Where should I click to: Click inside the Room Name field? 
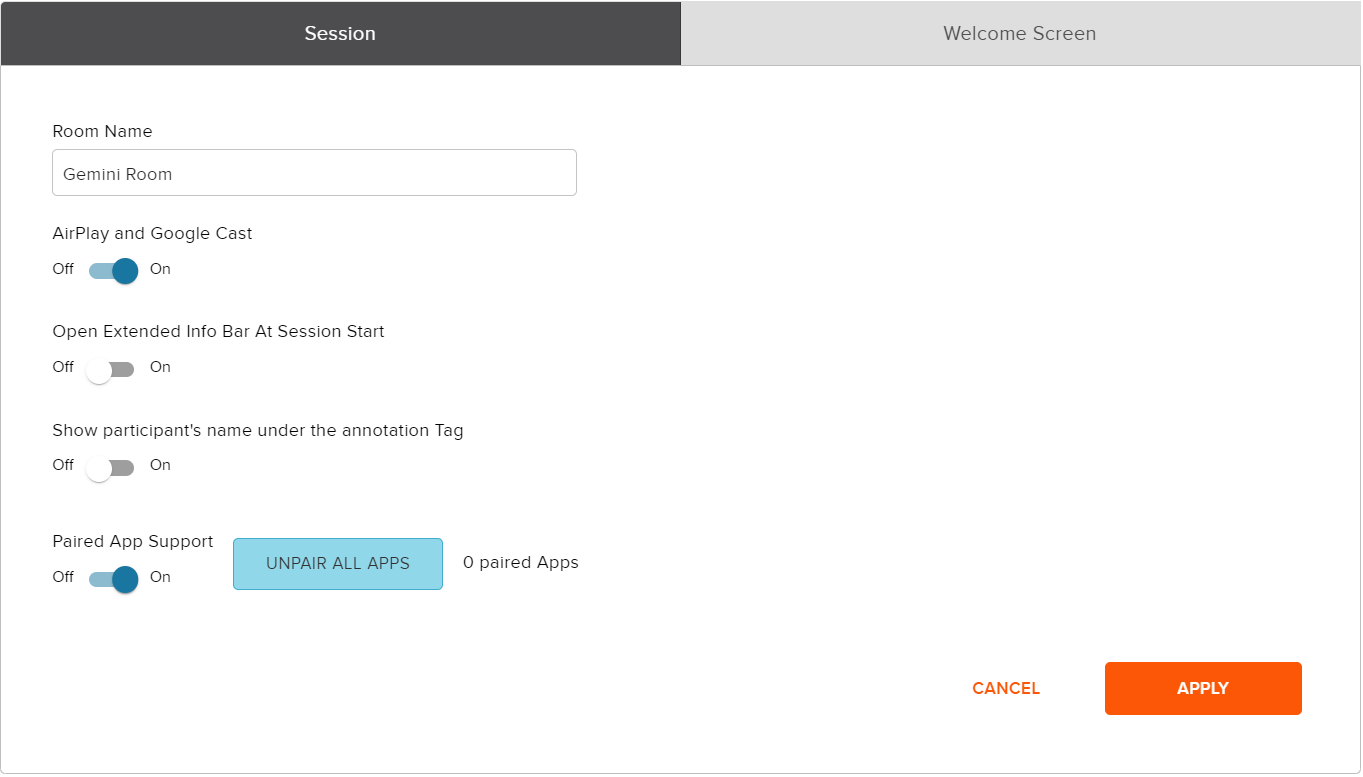[314, 172]
